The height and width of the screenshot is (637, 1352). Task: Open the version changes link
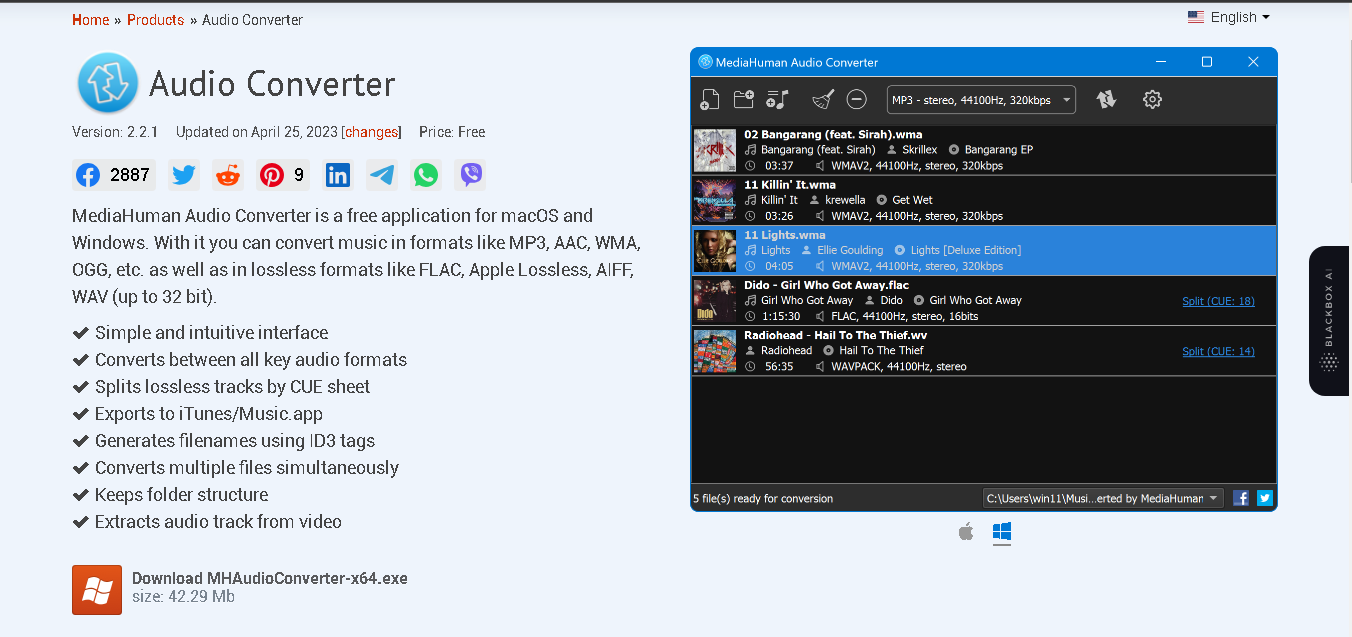(x=371, y=132)
